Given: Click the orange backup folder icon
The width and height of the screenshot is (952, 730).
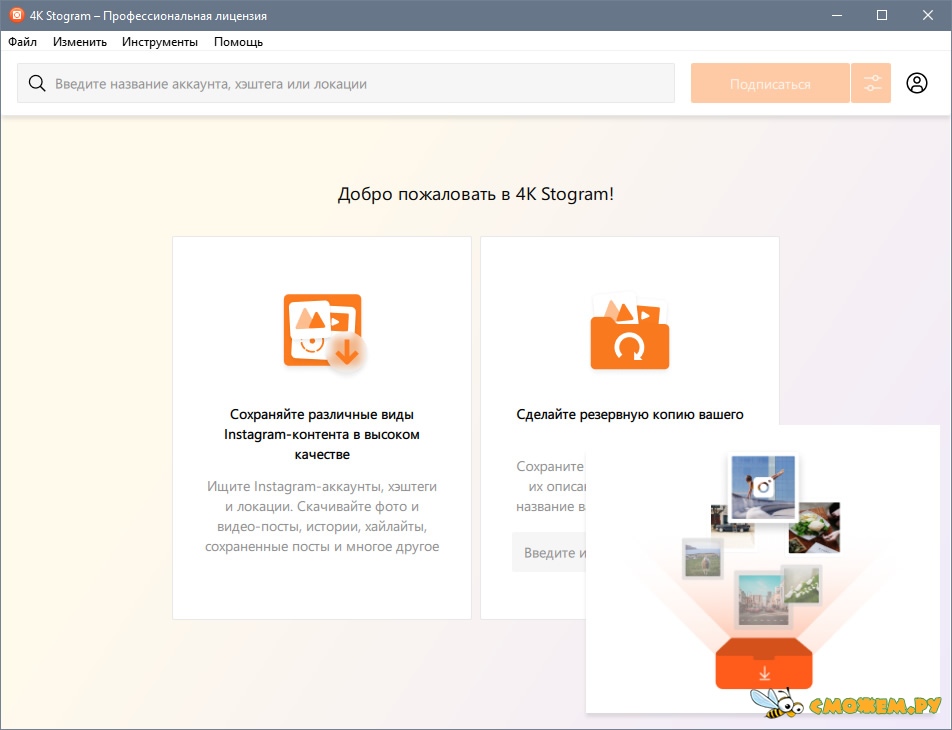Looking at the screenshot, I should coord(630,332).
